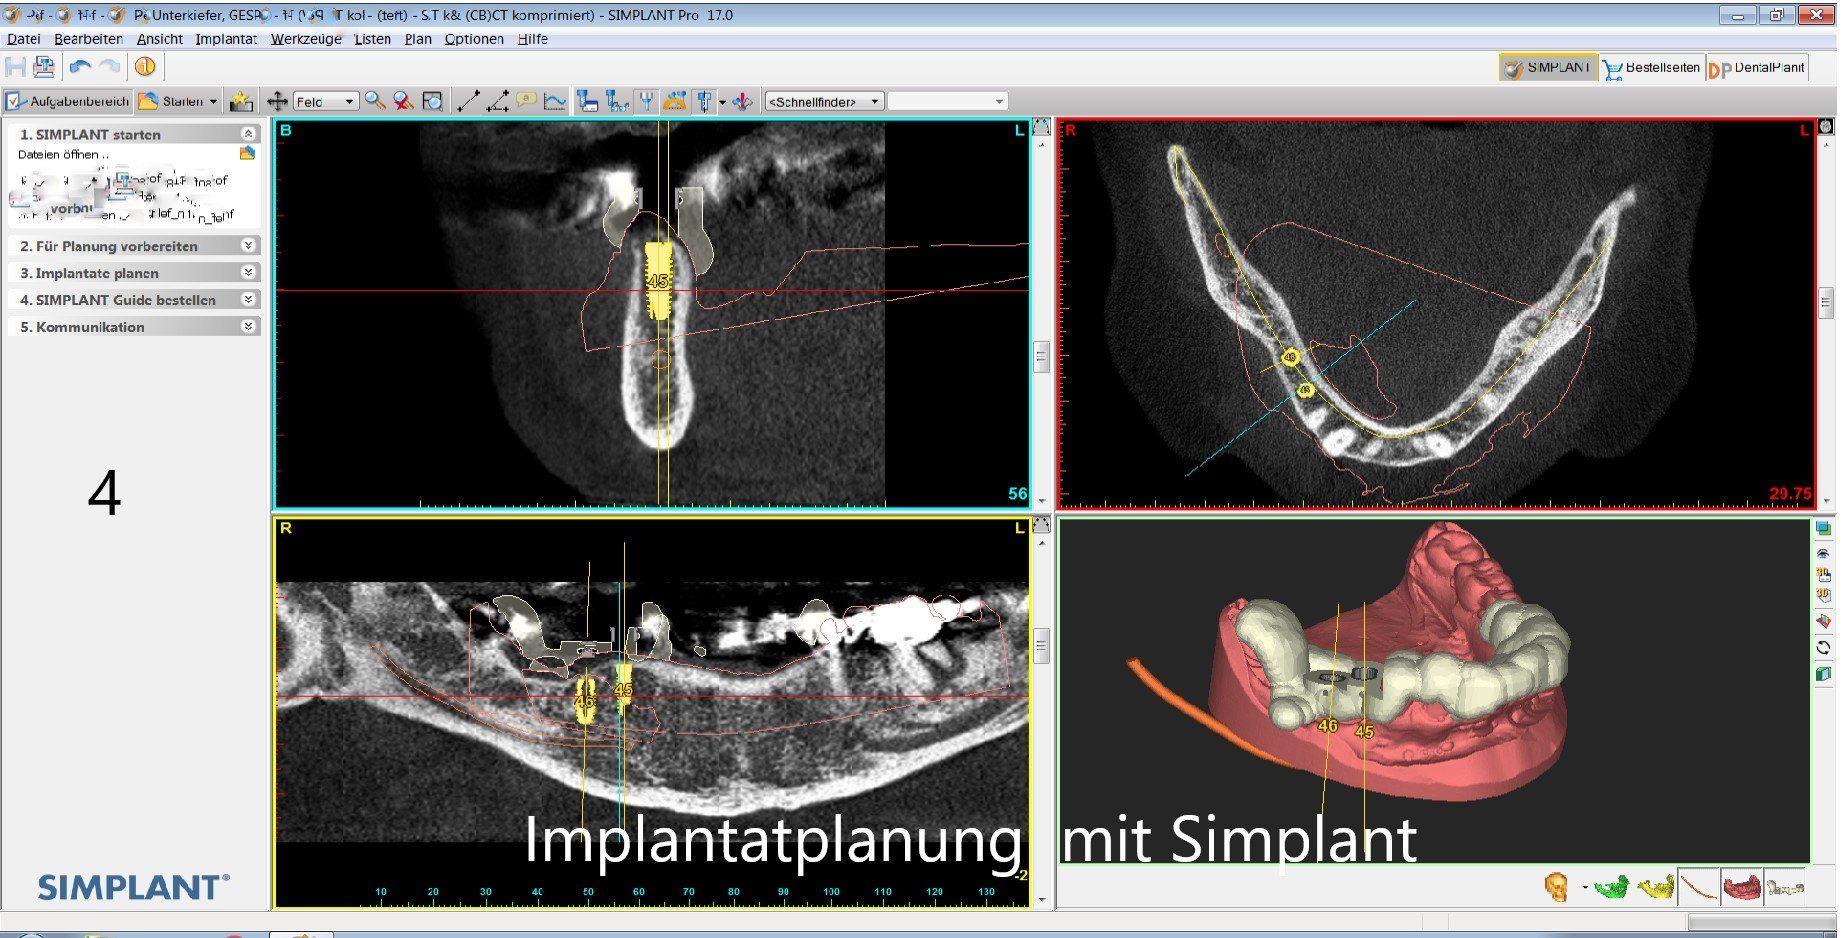The image size is (1843, 938).
Task: Save the project with the floppy disk icon
Action: point(16,67)
